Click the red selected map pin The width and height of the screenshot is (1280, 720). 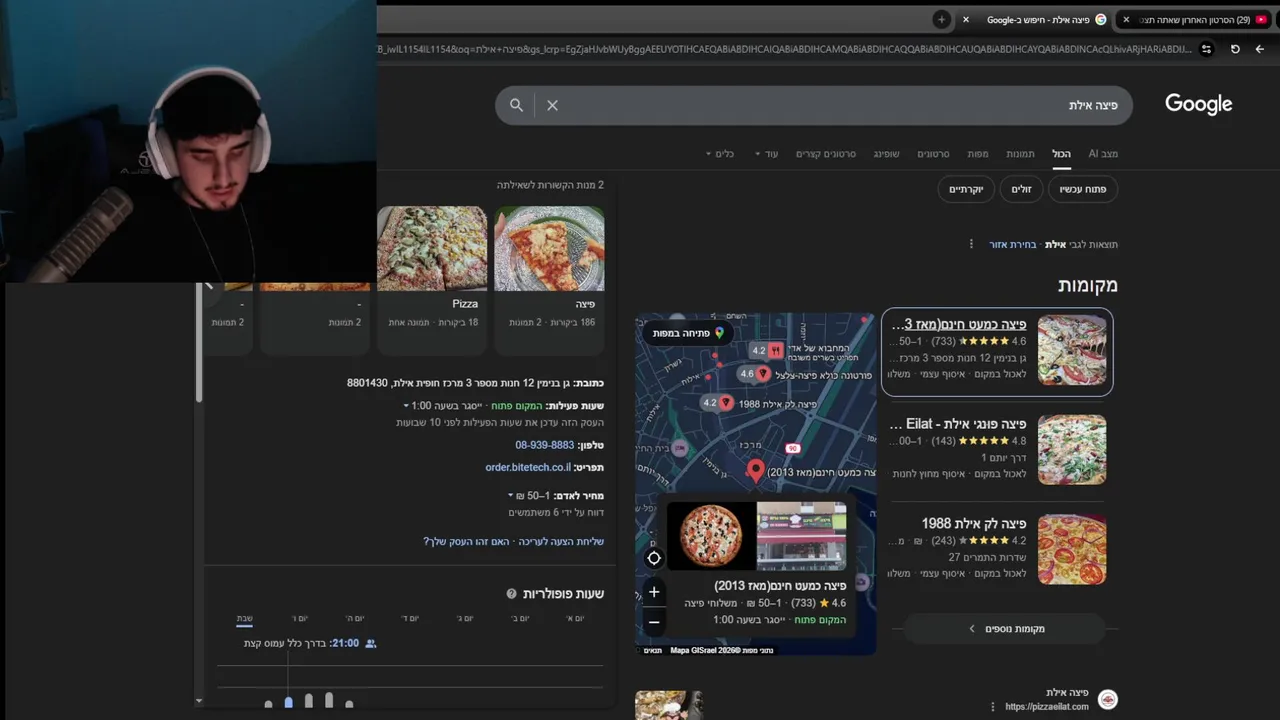click(756, 470)
